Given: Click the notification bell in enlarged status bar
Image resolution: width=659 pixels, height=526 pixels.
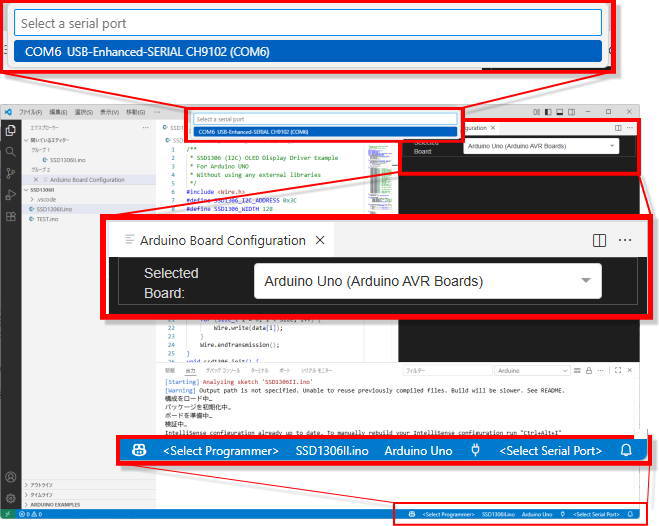Looking at the screenshot, I should pos(626,451).
